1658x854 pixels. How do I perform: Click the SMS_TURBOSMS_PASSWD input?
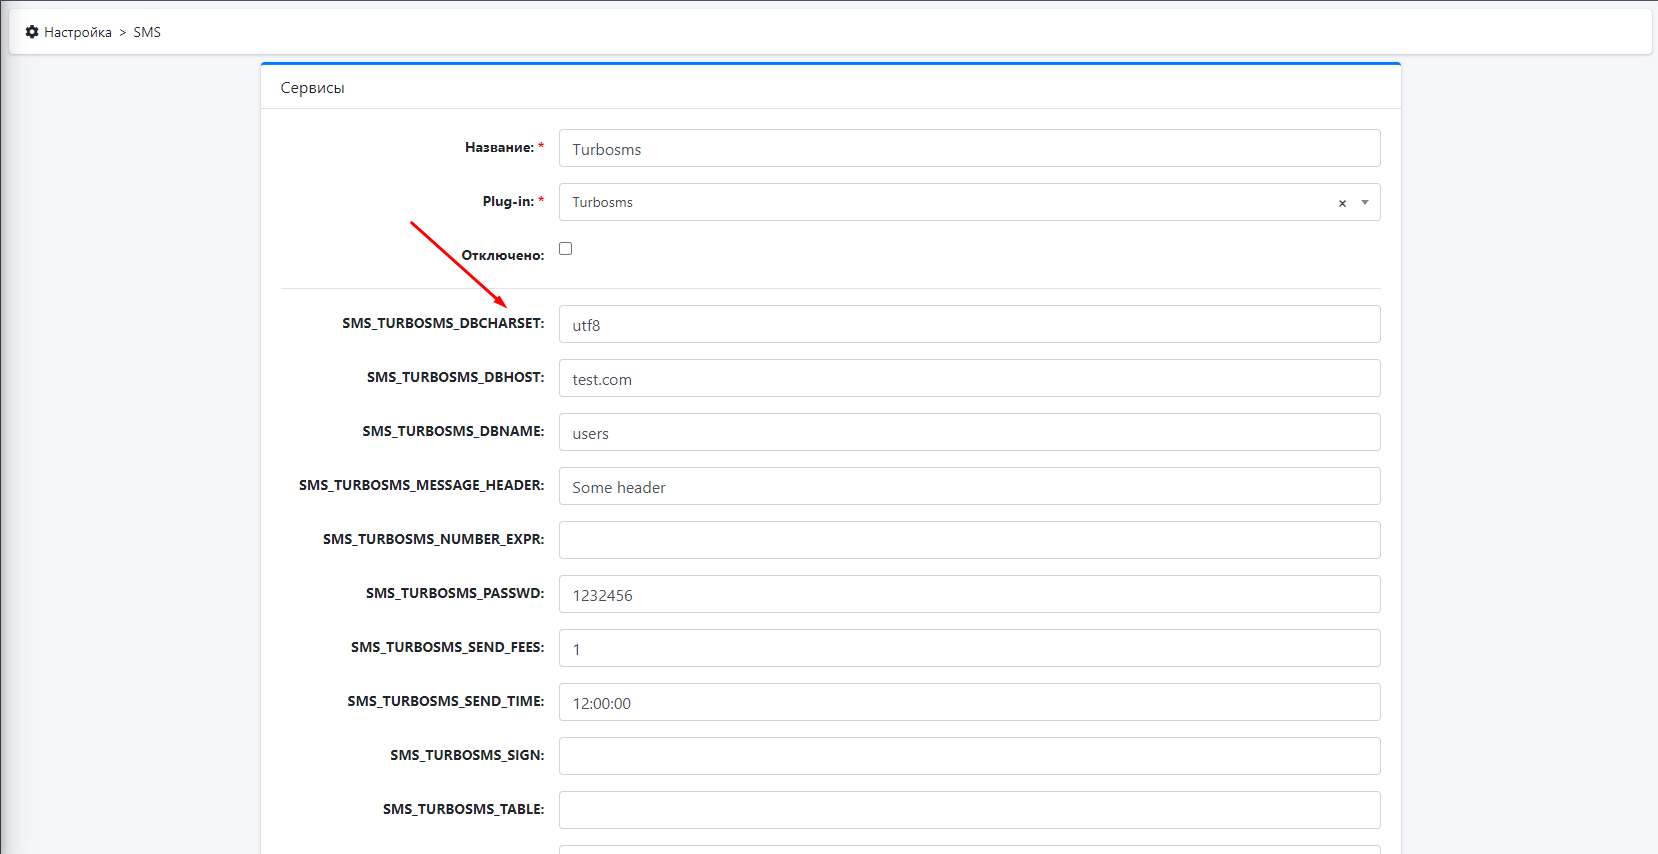969,595
